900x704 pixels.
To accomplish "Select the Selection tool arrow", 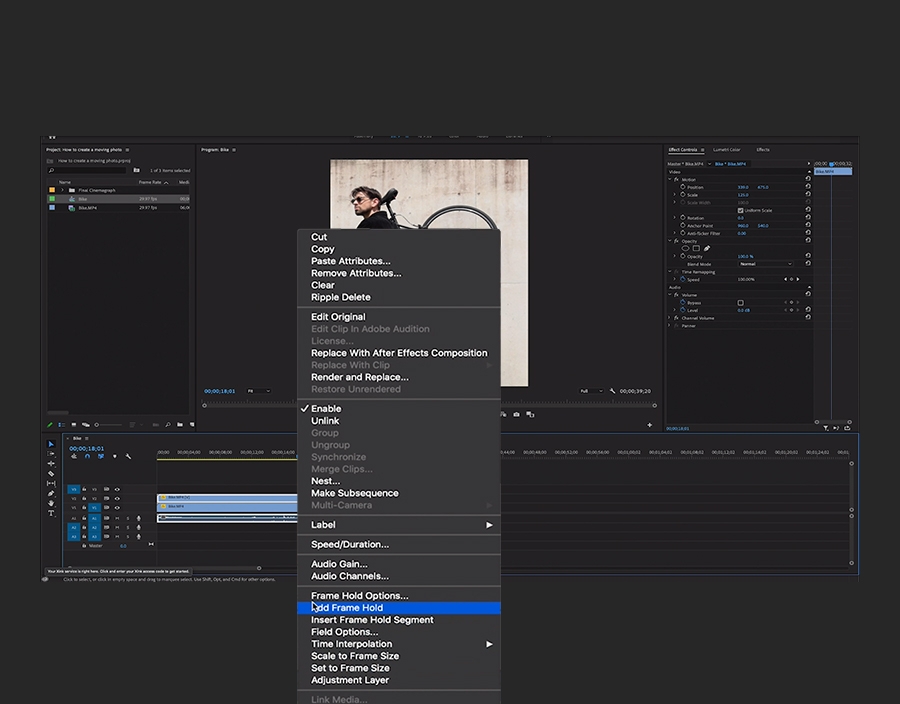I will pos(51,444).
